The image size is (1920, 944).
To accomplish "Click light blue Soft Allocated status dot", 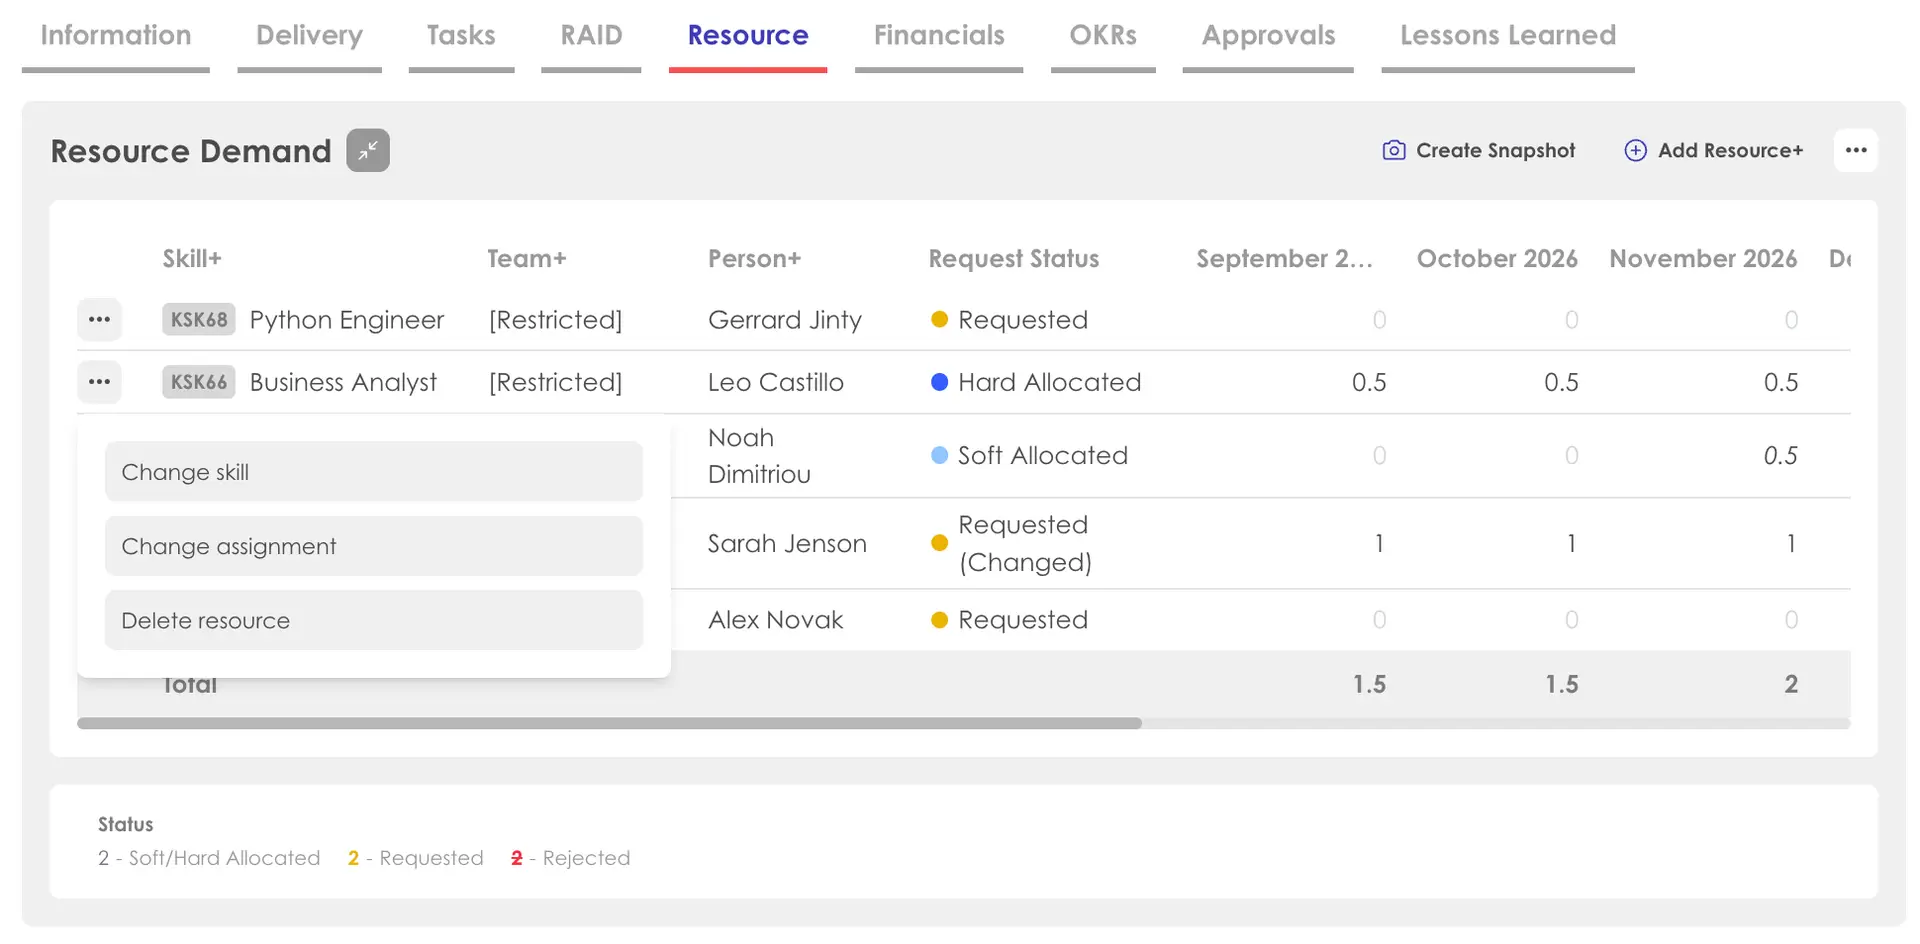I will 939,455.
